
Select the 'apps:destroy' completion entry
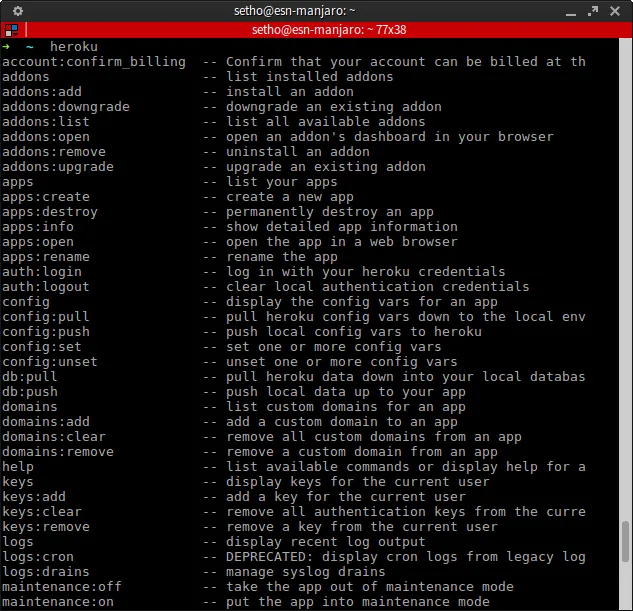50,212
